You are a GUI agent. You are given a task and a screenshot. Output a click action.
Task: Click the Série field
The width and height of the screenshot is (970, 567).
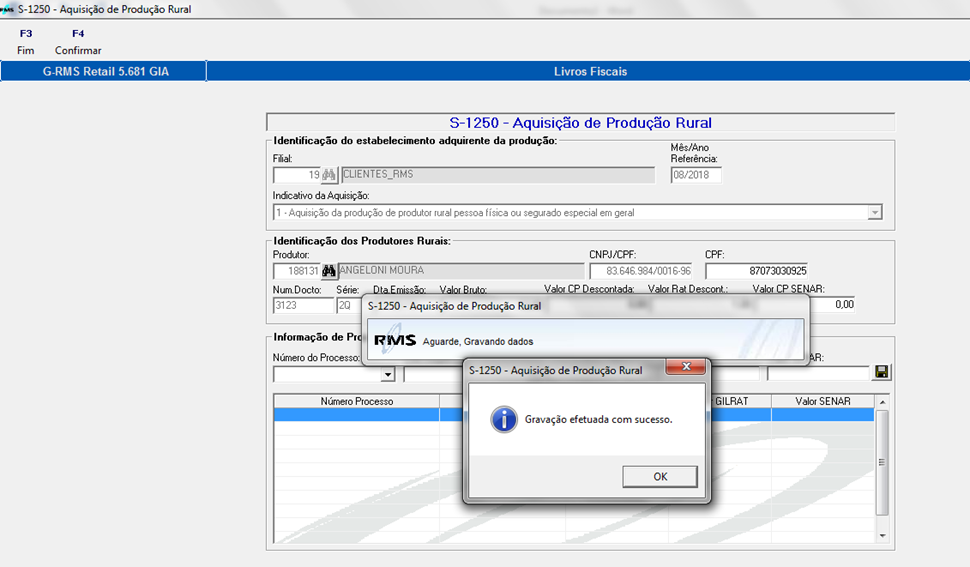click(x=348, y=305)
